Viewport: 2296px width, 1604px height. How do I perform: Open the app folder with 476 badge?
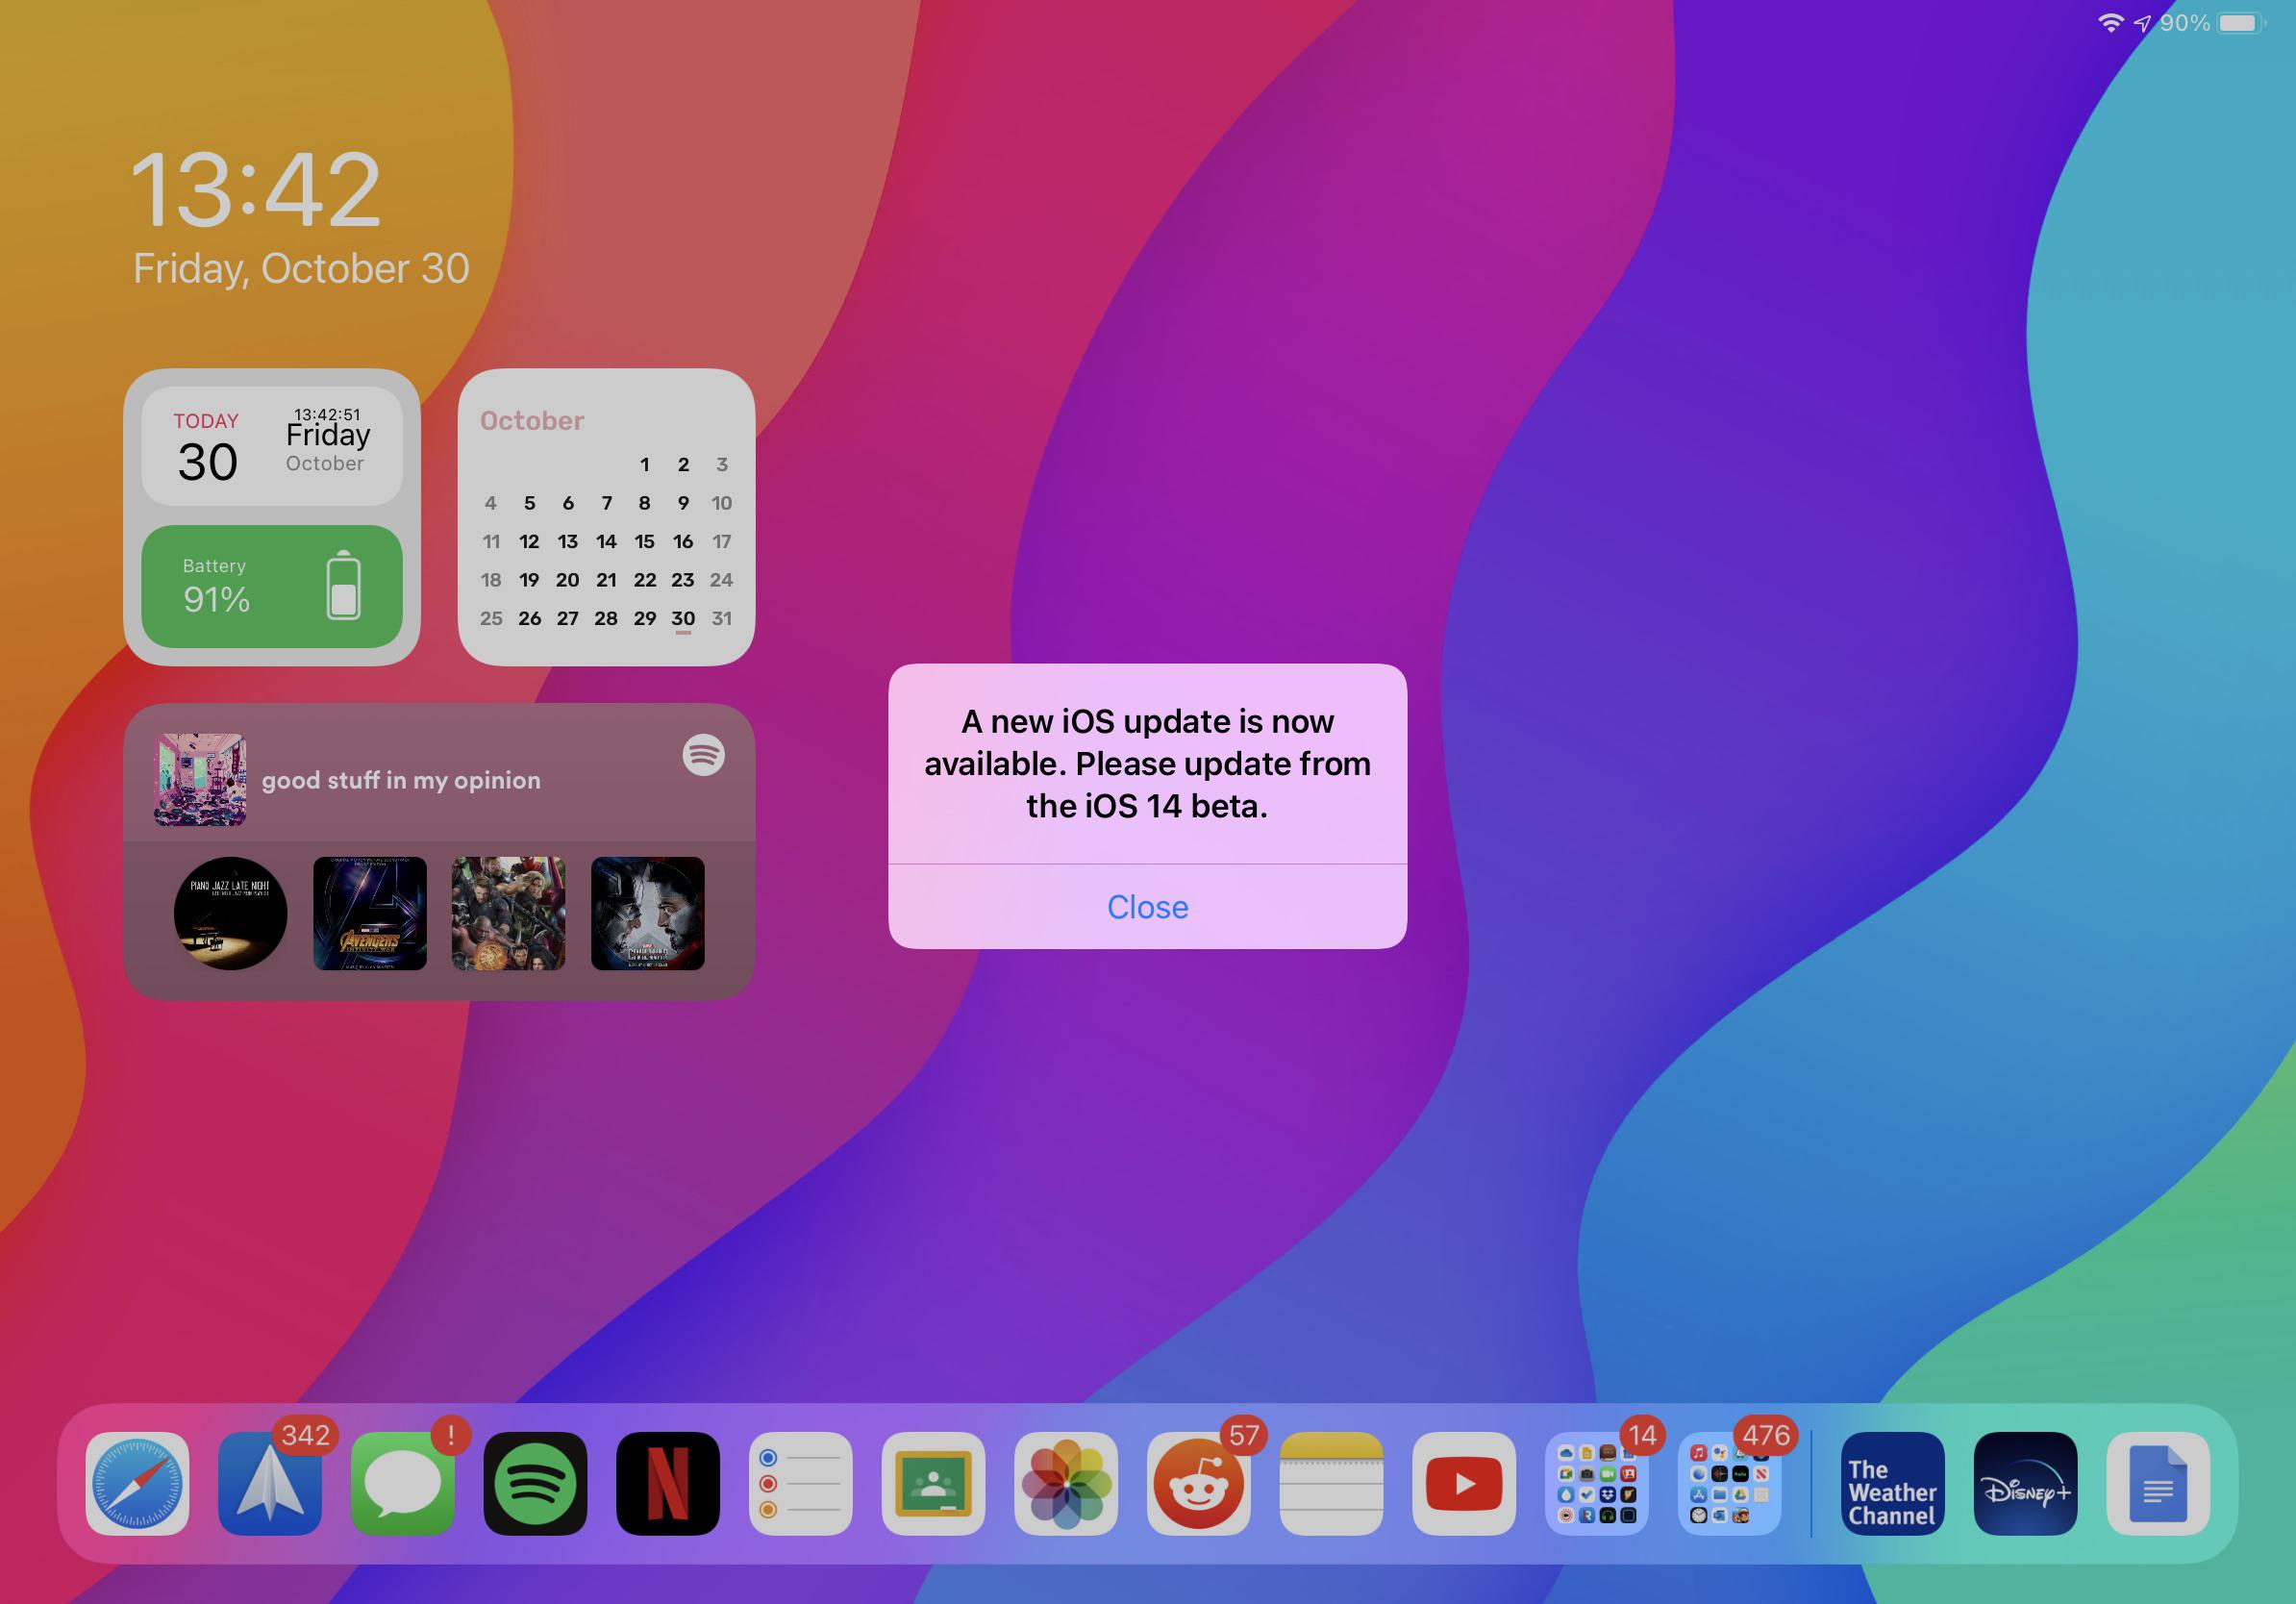tap(1729, 1483)
